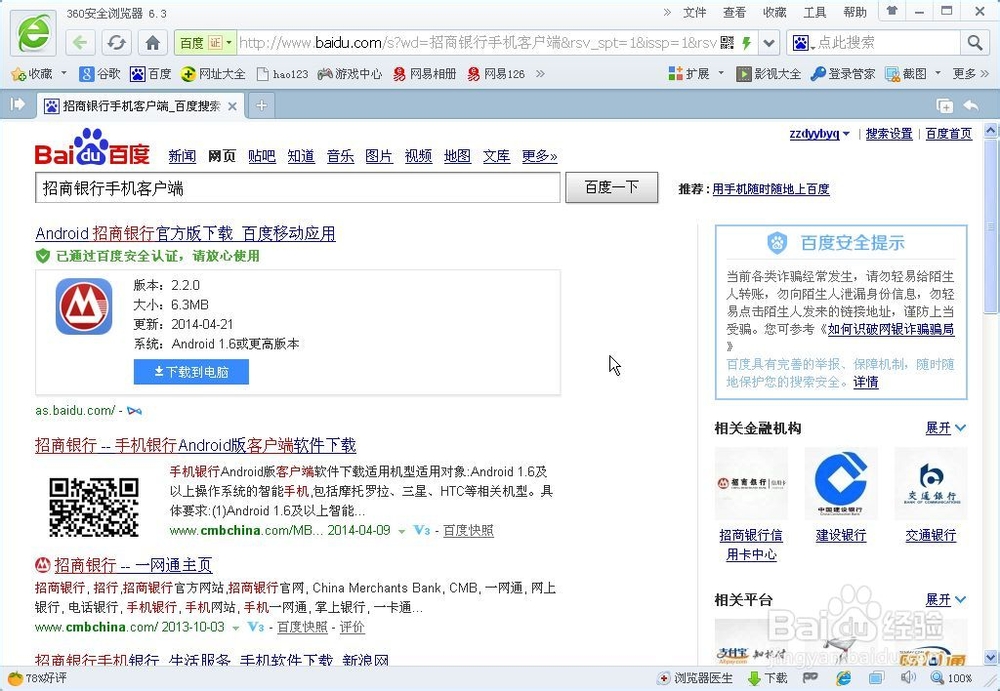Close the 招商银行手机客户端 tab
1000x691 pixels.
(x=233, y=107)
